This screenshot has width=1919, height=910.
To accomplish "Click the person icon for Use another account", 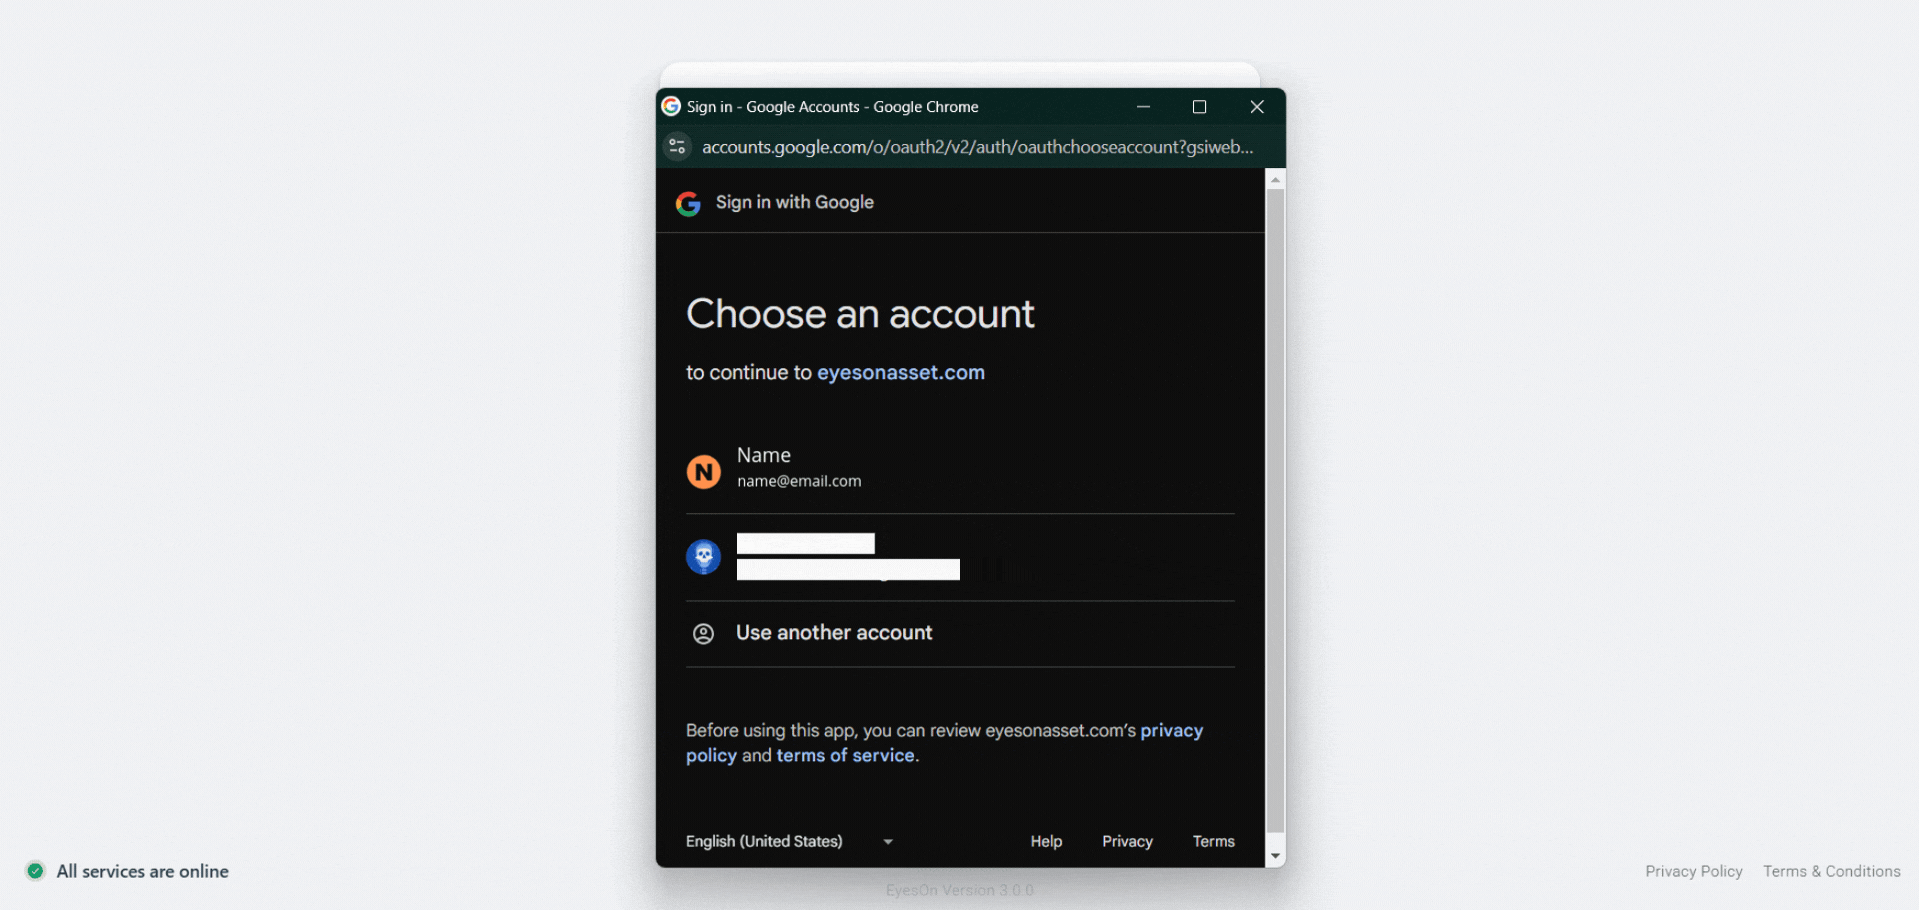I will click(703, 633).
